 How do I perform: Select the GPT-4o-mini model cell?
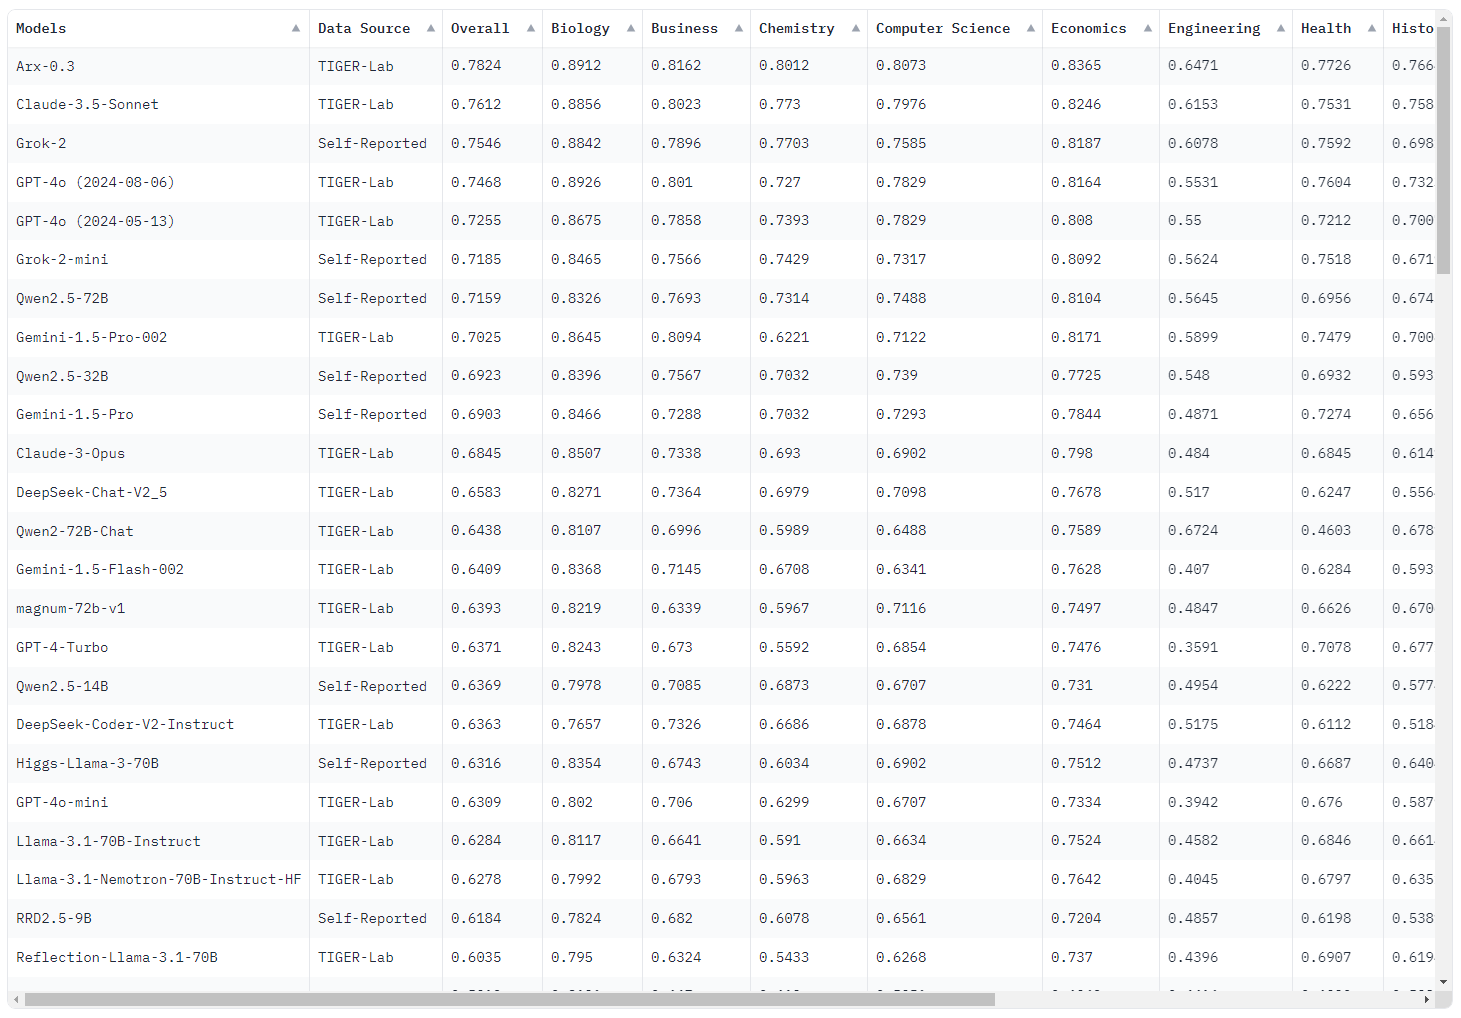point(158,802)
